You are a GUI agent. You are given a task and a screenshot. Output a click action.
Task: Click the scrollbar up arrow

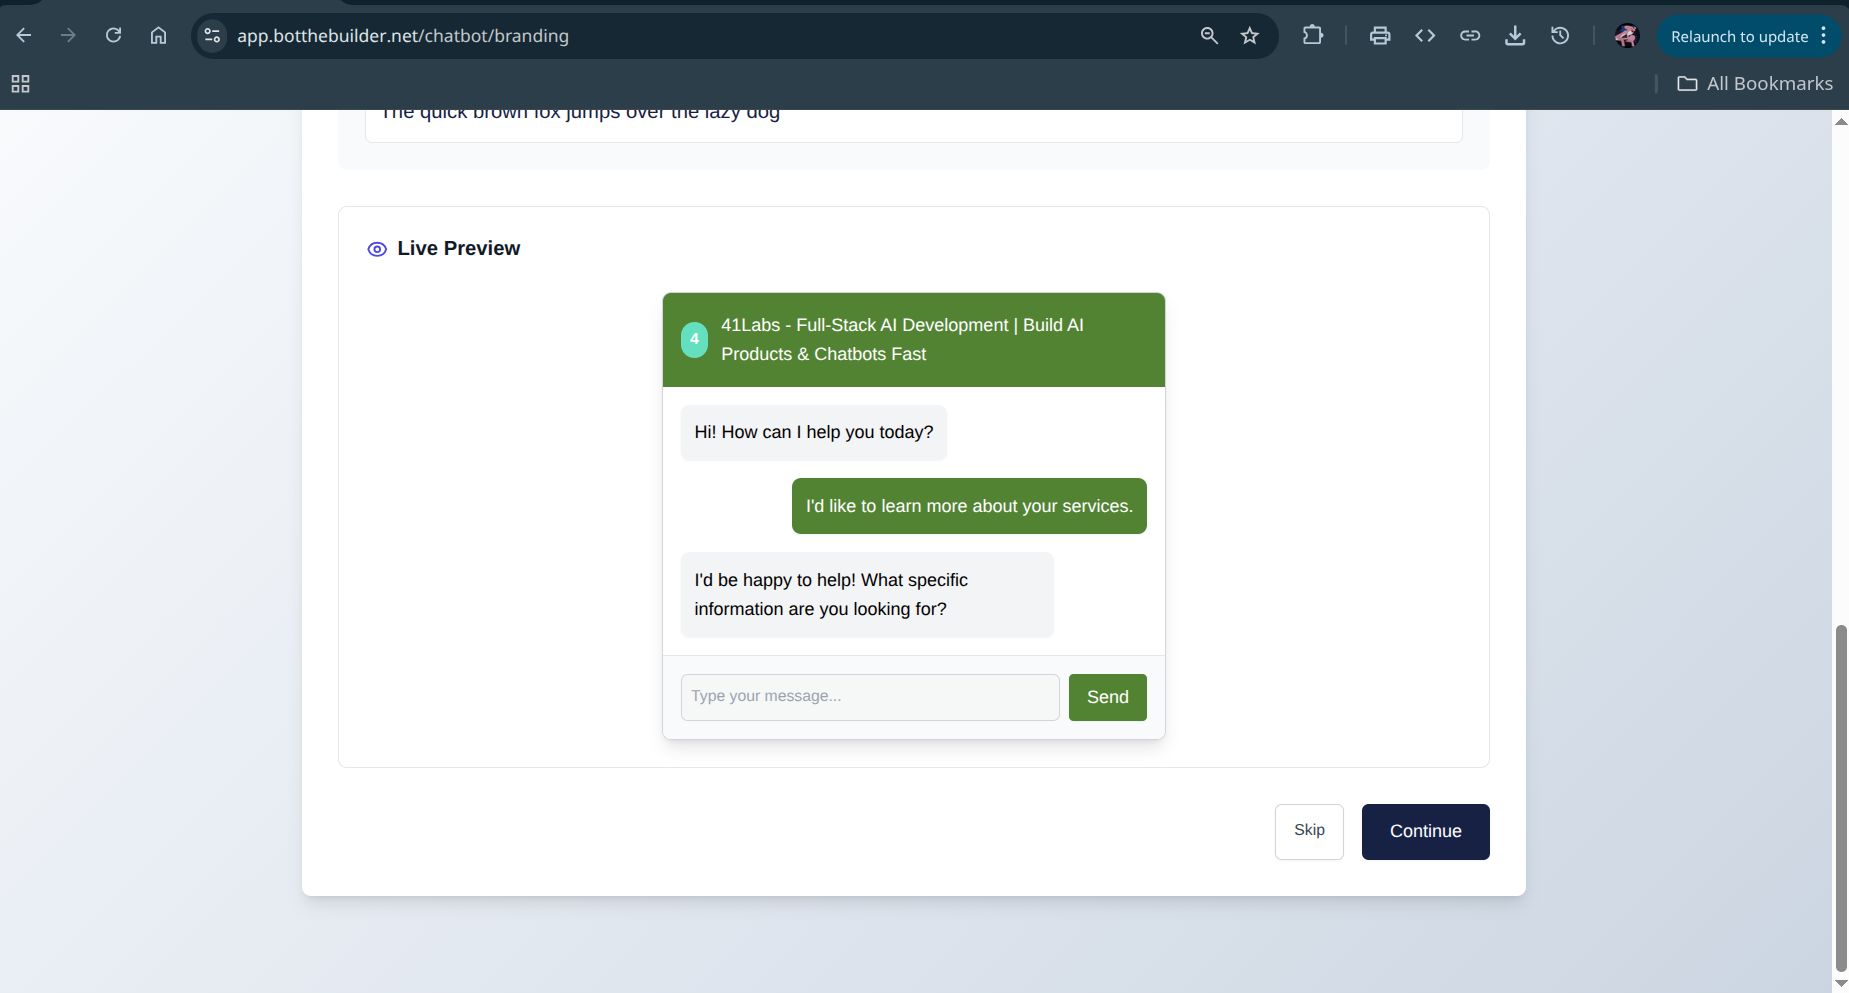point(1841,121)
